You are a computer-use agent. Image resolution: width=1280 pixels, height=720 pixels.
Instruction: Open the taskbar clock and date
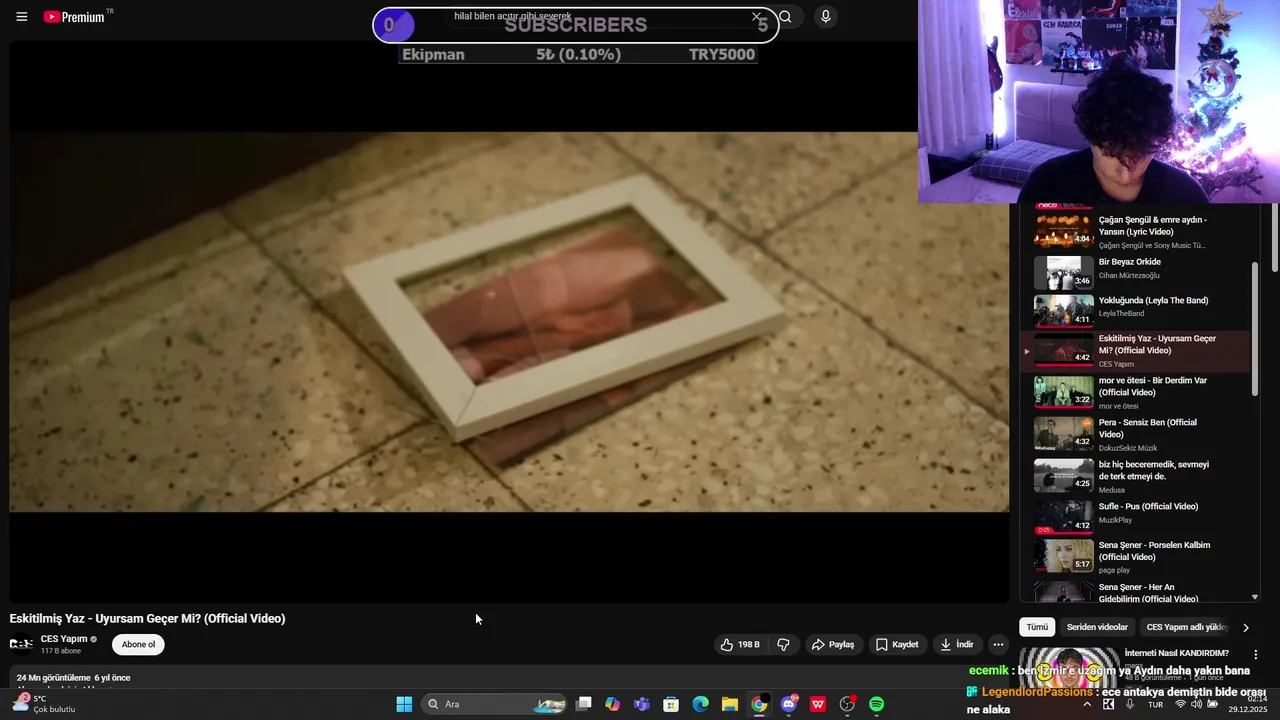tap(1248, 704)
